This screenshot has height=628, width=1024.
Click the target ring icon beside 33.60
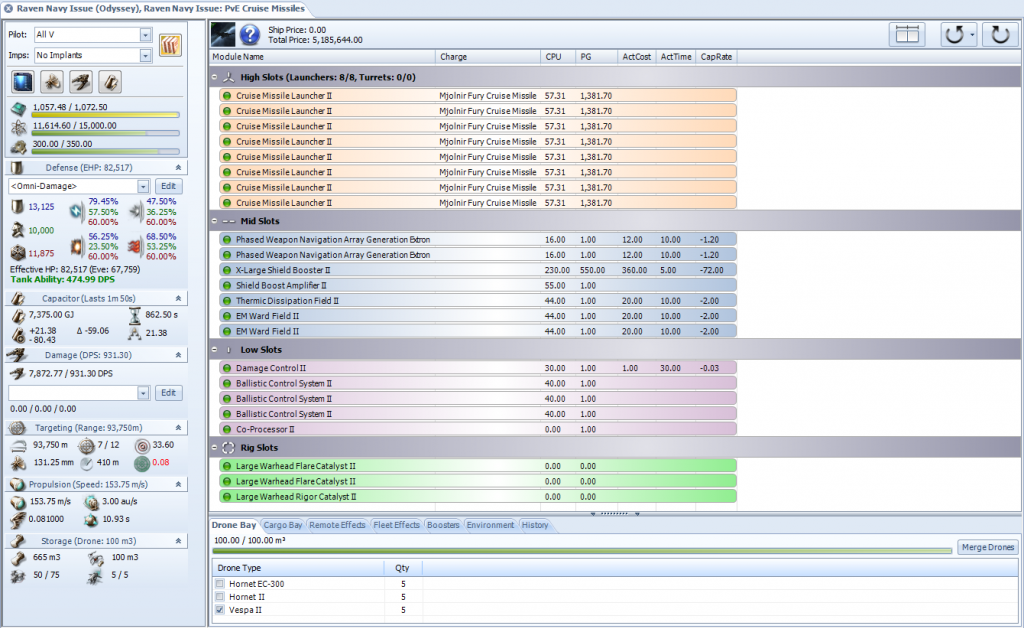click(x=142, y=446)
